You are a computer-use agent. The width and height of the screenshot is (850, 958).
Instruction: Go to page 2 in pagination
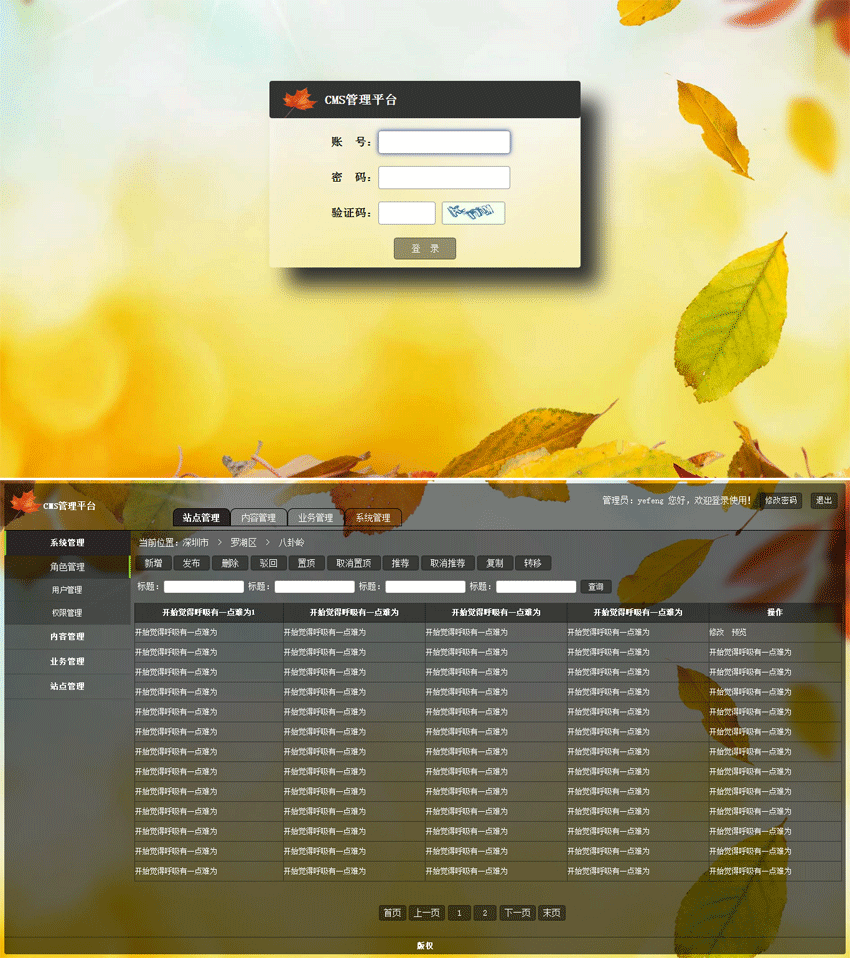pos(487,913)
